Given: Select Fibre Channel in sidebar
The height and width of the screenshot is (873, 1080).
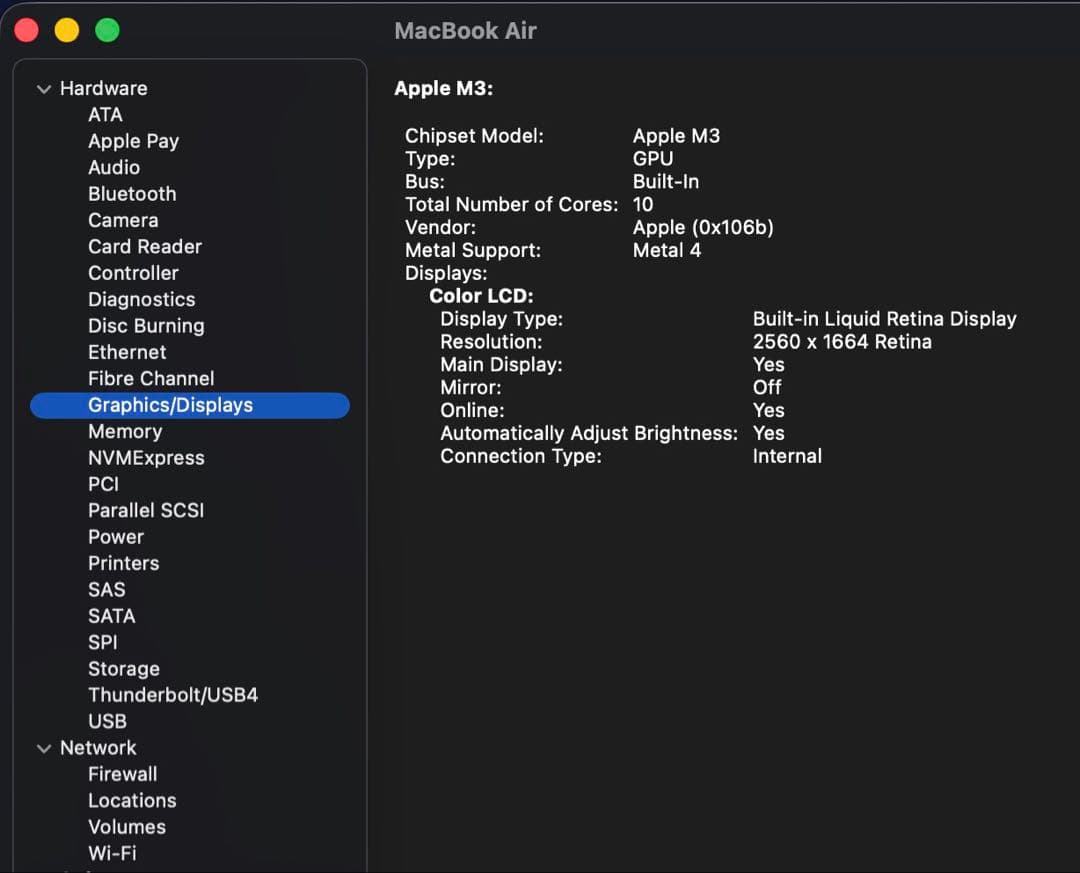Looking at the screenshot, I should (x=151, y=378).
